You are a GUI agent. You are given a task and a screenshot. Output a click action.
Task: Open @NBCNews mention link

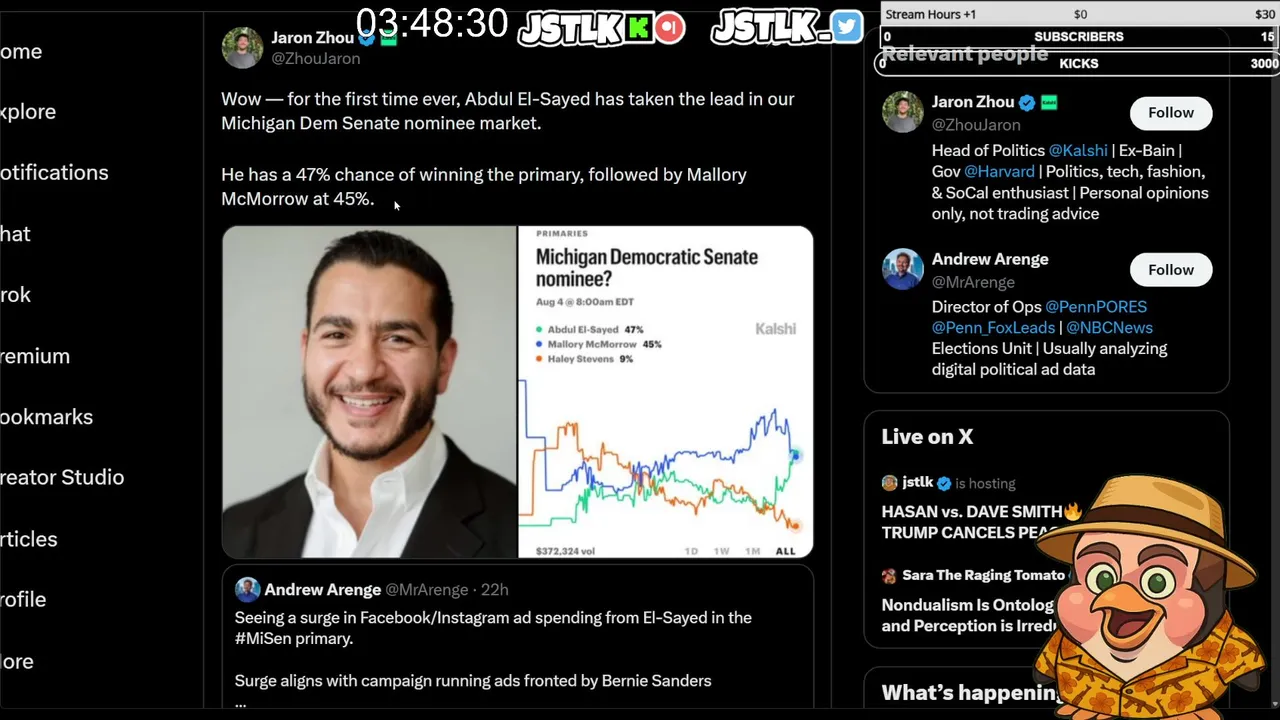[1109, 328]
